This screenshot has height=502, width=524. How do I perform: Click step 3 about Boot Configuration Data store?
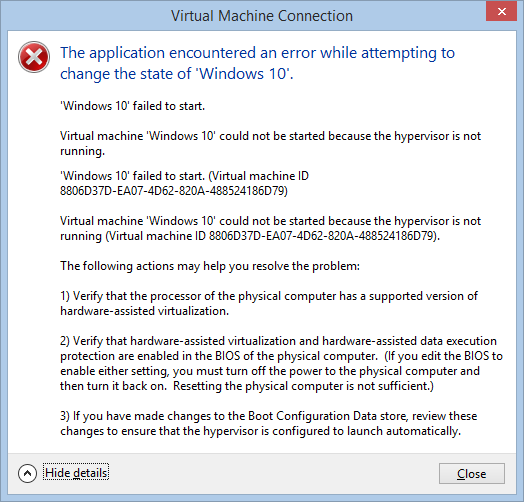268,423
